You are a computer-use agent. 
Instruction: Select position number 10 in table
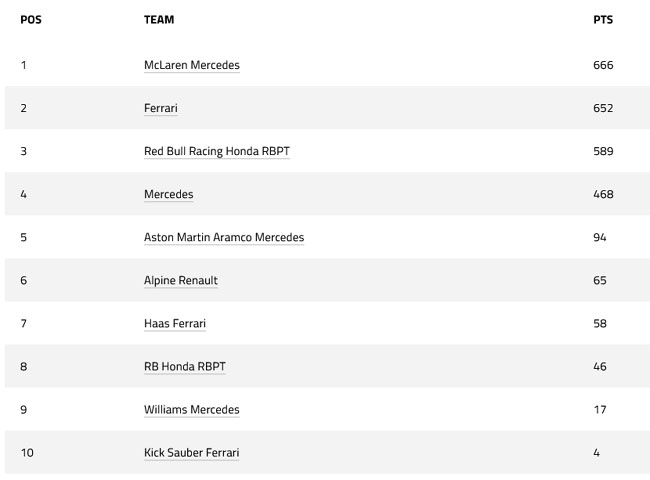click(27, 453)
